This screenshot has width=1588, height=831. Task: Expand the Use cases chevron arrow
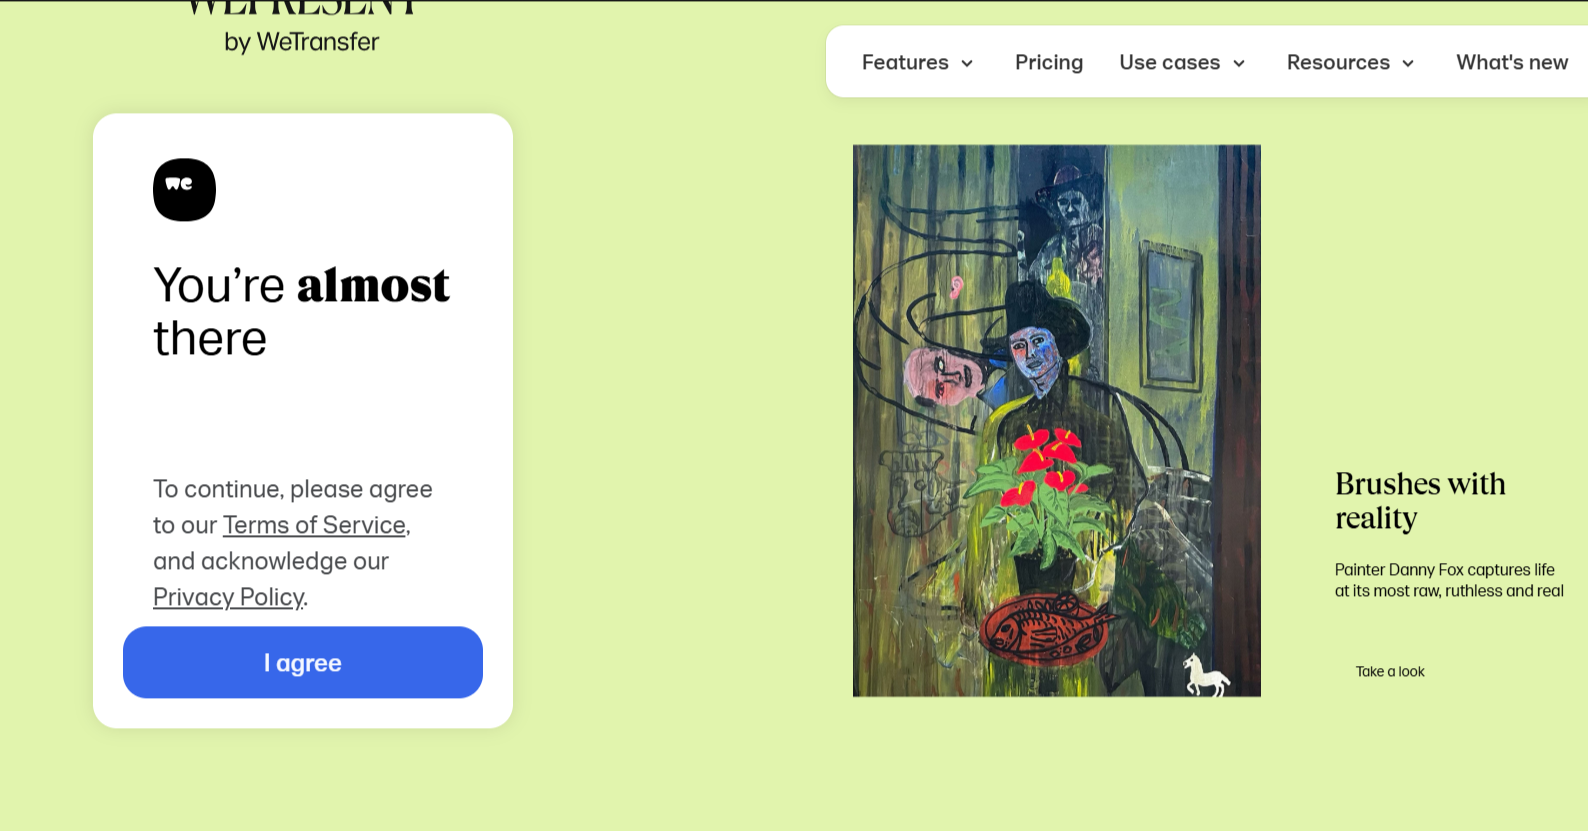(1239, 63)
